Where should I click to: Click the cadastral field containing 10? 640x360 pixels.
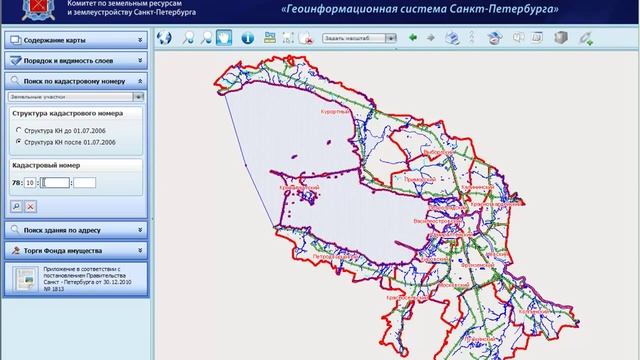click(x=30, y=182)
